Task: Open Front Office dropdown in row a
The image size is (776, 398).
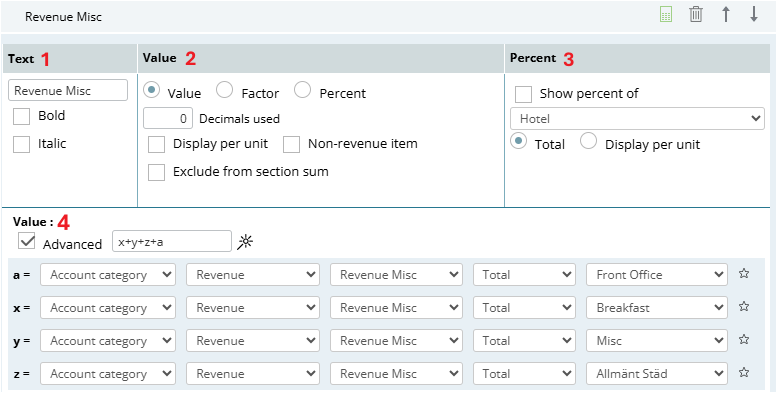Action: point(657,275)
